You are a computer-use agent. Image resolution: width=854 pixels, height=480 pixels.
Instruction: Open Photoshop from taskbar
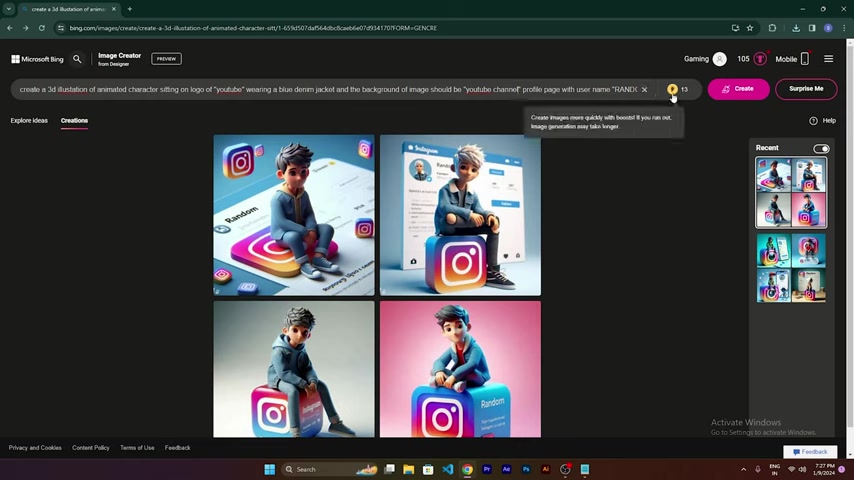coord(526,469)
